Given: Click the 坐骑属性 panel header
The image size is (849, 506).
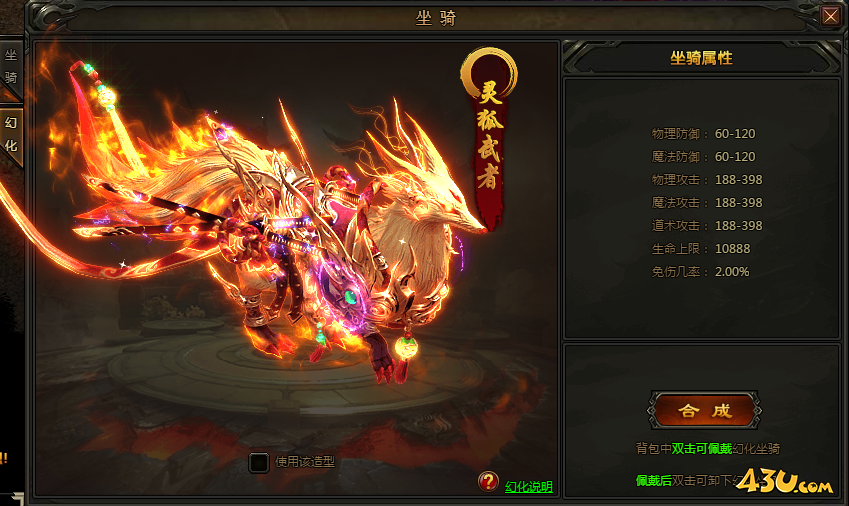Looking at the screenshot, I should click(x=701, y=58).
